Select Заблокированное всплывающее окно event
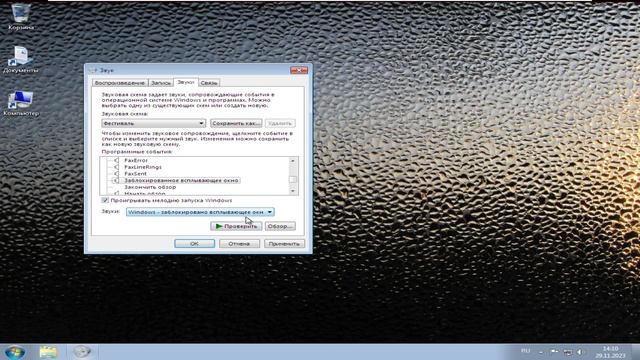The width and height of the screenshot is (640, 360). pyautogui.click(x=181, y=180)
